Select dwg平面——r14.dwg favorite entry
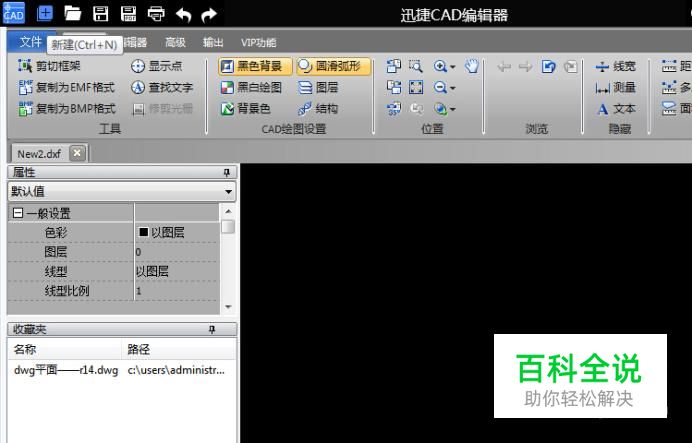This screenshot has height=443, width=692. pyautogui.click(x=66, y=370)
